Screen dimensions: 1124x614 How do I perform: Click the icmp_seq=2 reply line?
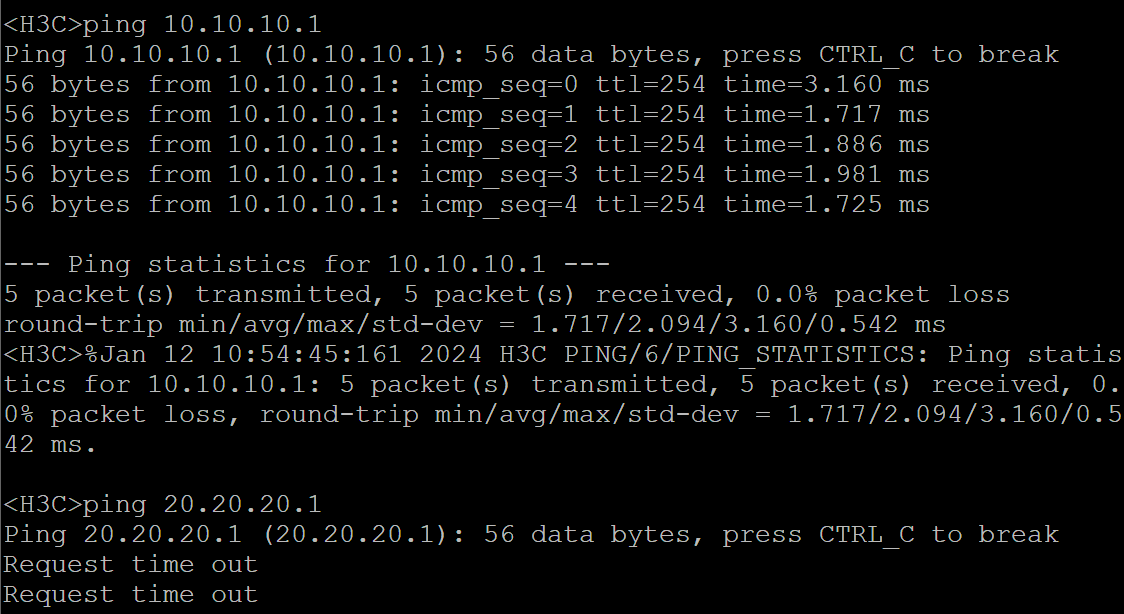(x=467, y=145)
